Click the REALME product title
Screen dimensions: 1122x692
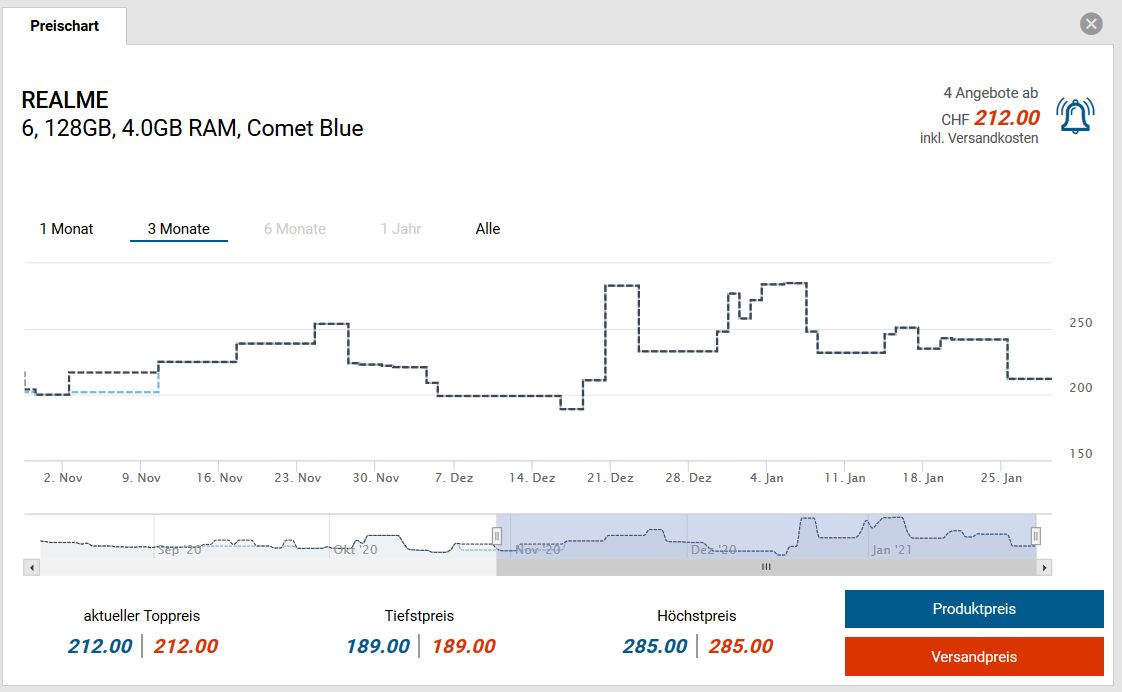[x=65, y=101]
